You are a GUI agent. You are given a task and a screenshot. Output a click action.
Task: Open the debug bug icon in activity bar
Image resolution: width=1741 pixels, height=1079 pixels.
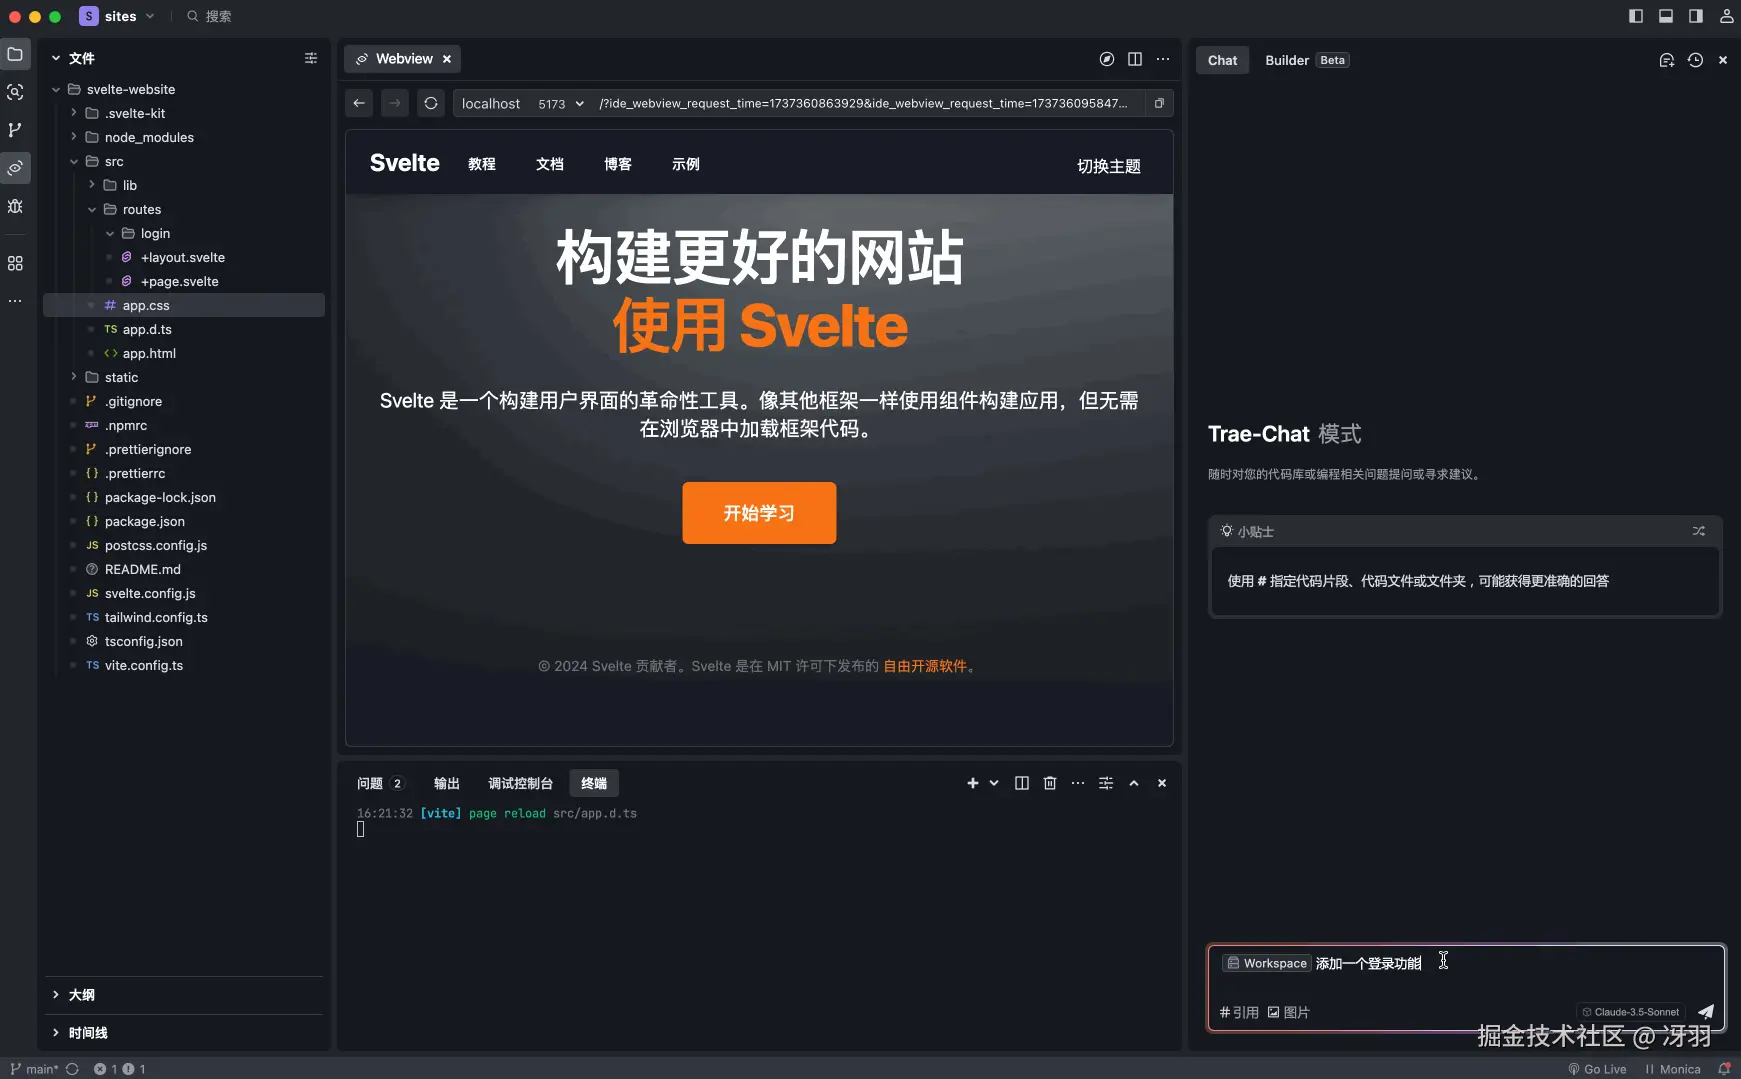(x=15, y=206)
